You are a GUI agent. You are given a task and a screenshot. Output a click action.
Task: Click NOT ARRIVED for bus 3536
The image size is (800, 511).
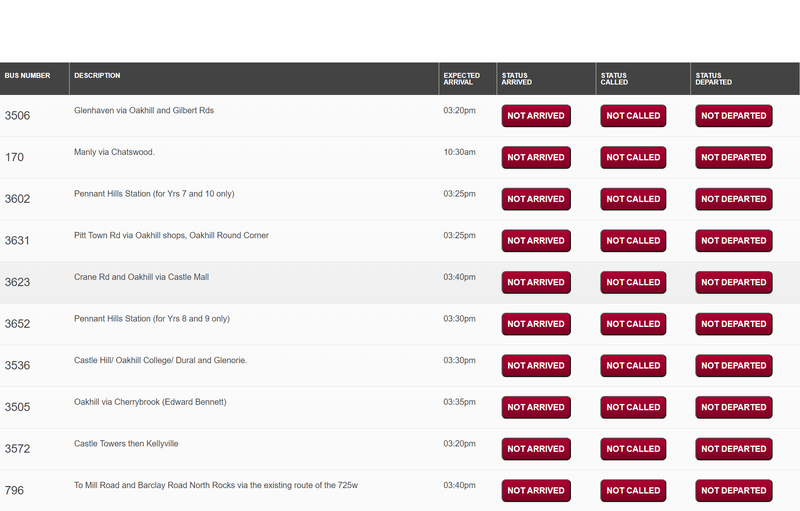click(536, 366)
